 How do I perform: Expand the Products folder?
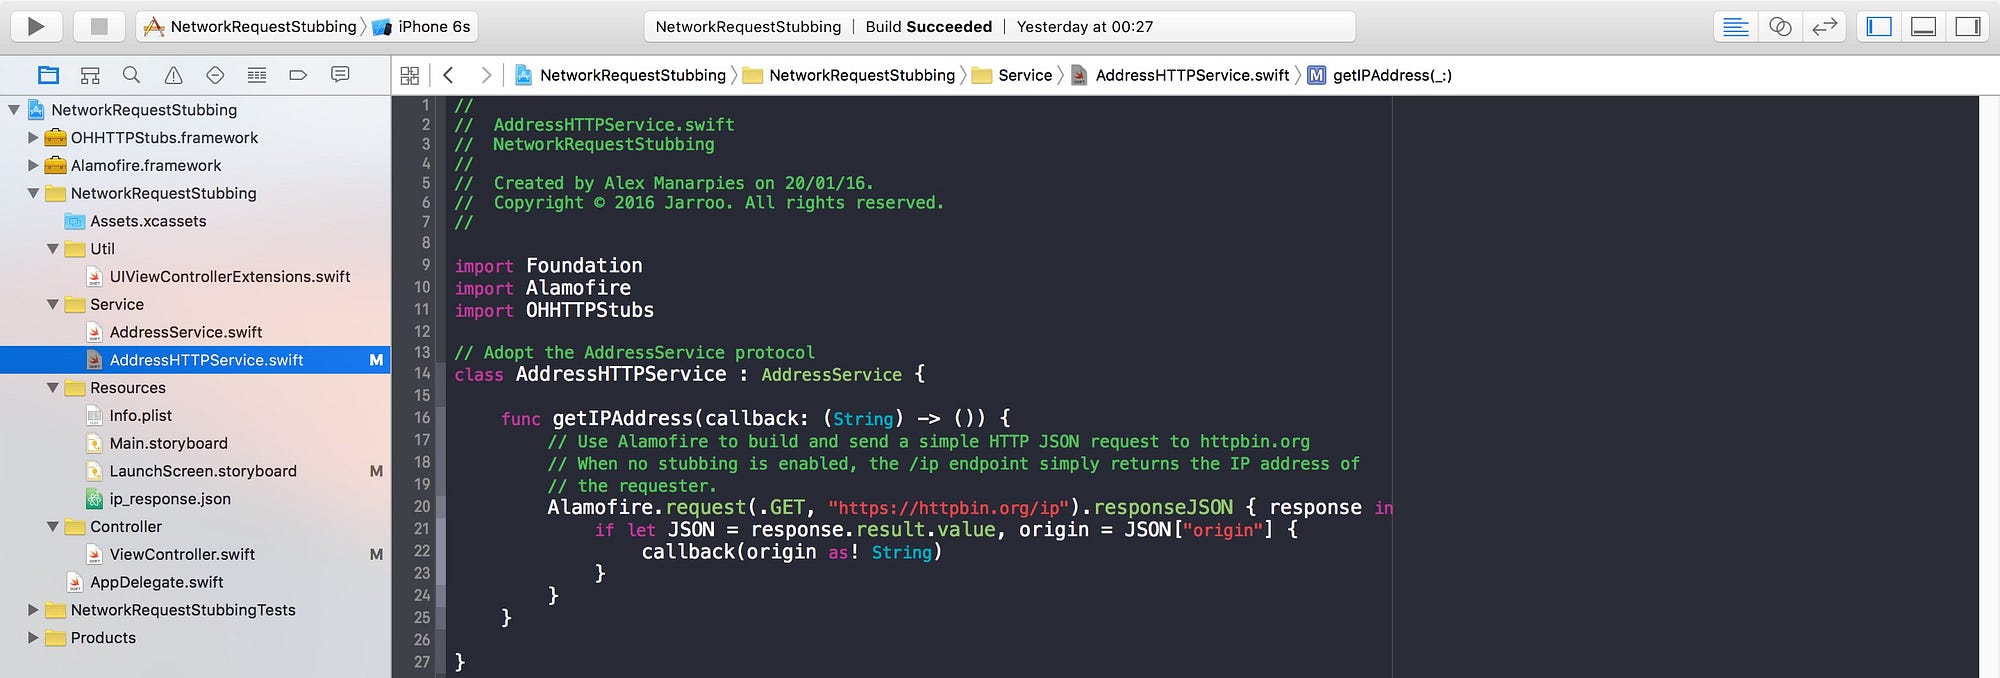(x=33, y=638)
